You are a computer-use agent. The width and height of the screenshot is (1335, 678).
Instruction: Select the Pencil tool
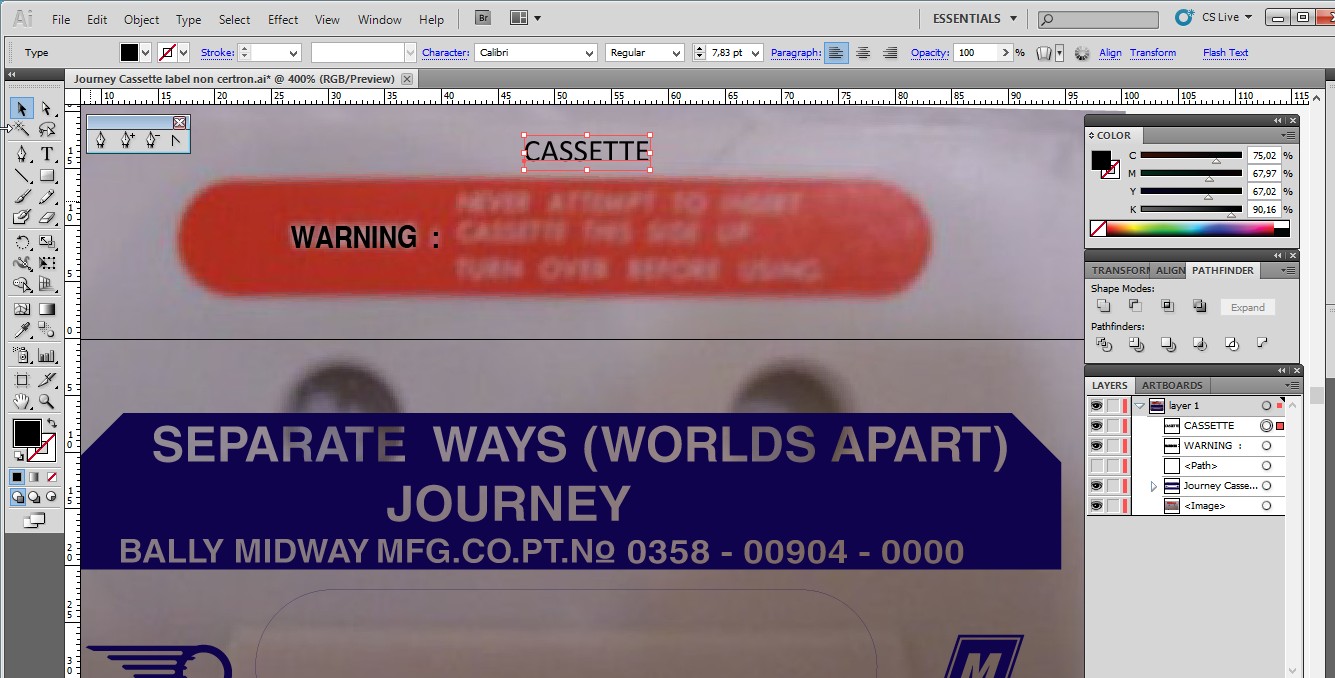[x=47, y=197]
